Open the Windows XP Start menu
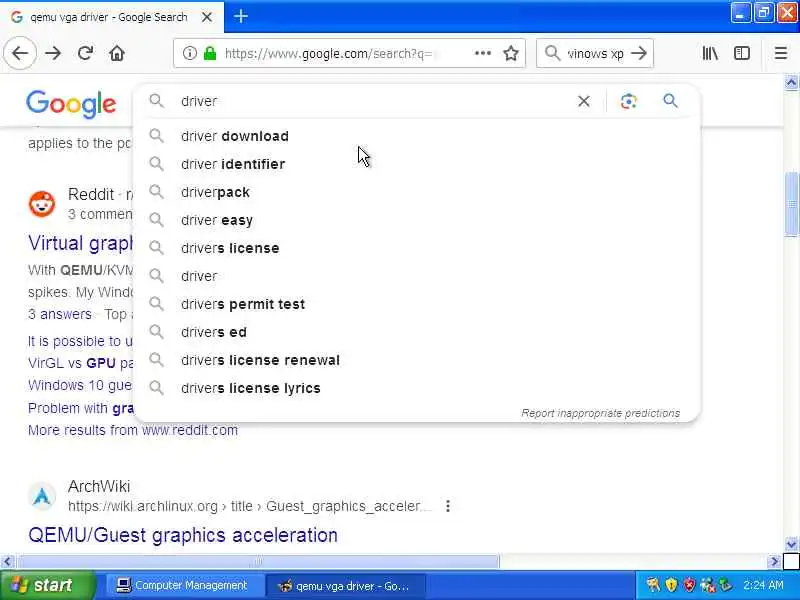800x600 pixels. [48, 585]
